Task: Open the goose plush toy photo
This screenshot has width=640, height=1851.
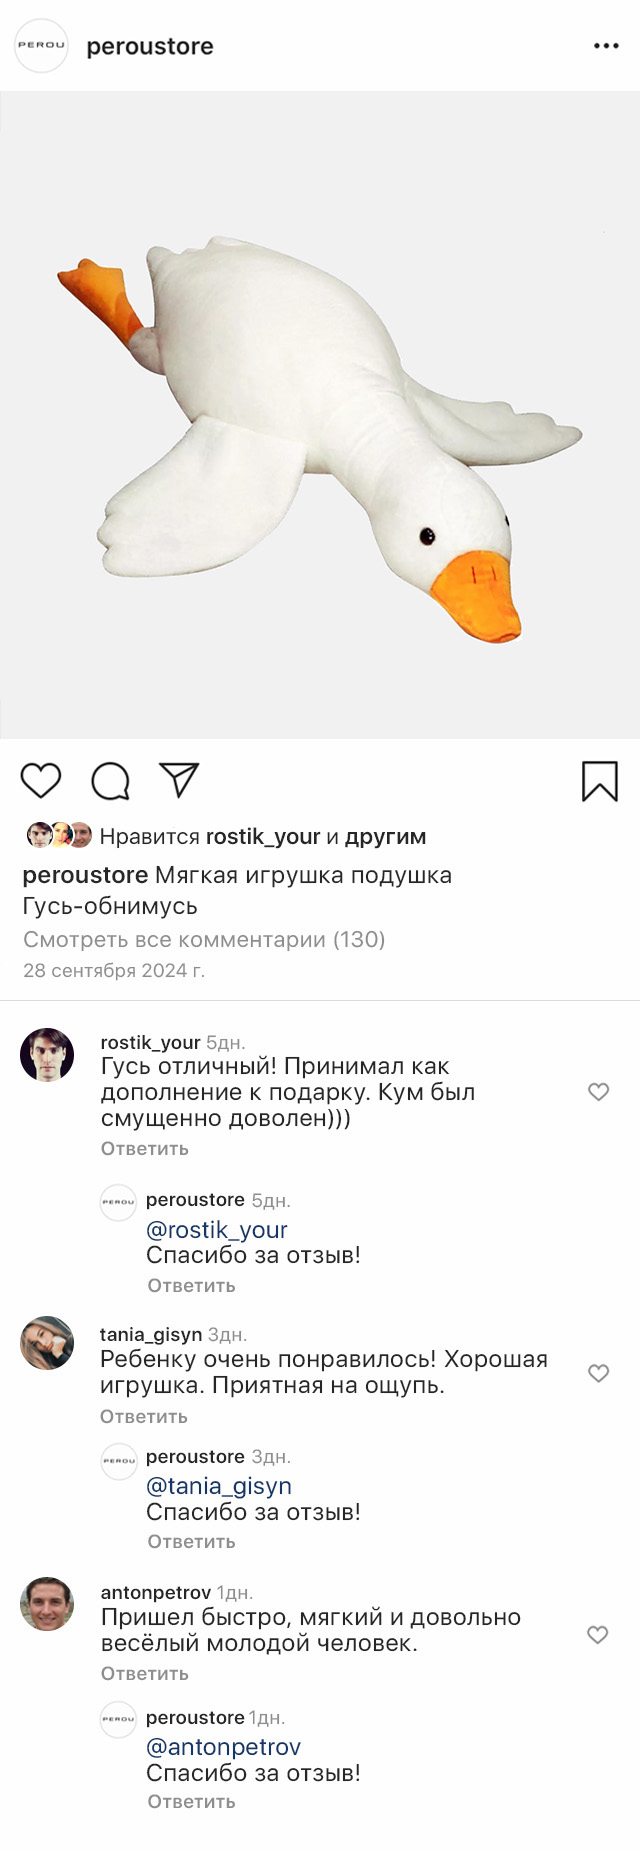Action: coord(320,415)
